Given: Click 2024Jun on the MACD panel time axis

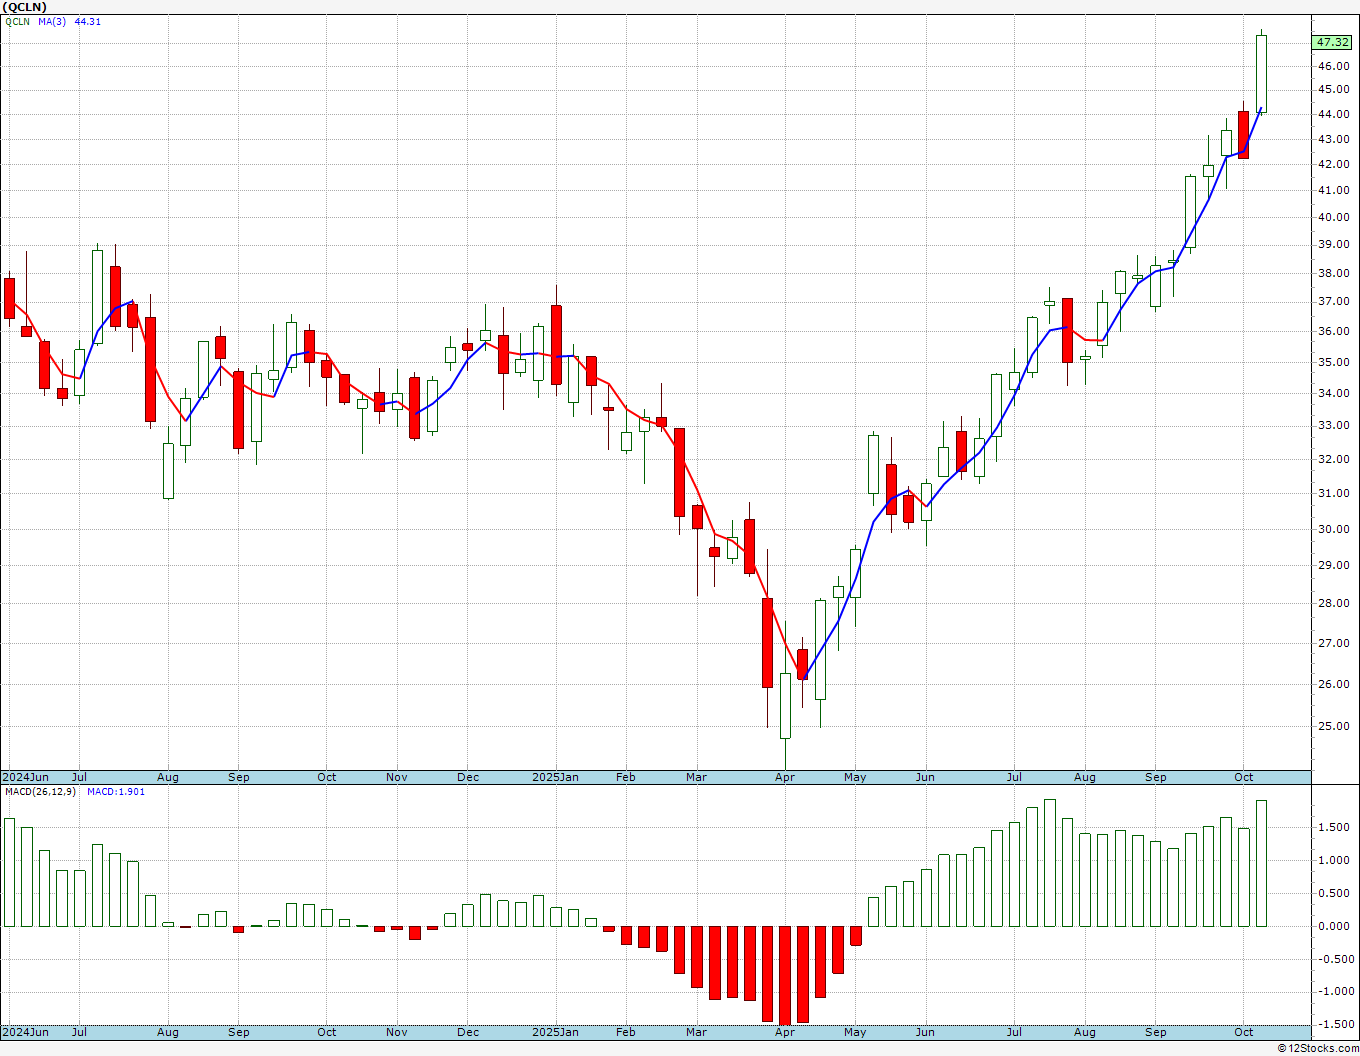Looking at the screenshot, I should click(x=25, y=1032).
